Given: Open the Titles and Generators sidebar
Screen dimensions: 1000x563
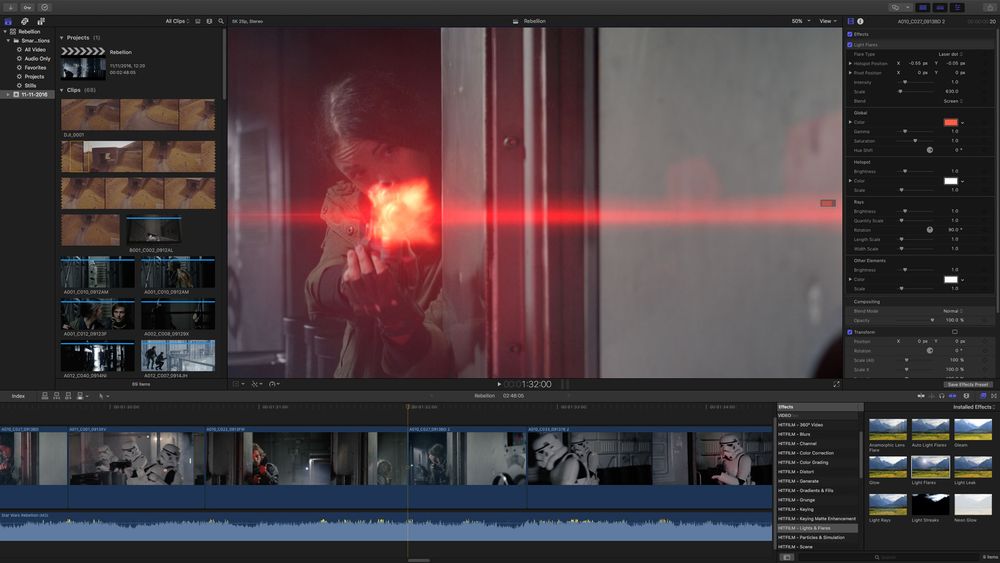Looking at the screenshot, I should (41, 21).
